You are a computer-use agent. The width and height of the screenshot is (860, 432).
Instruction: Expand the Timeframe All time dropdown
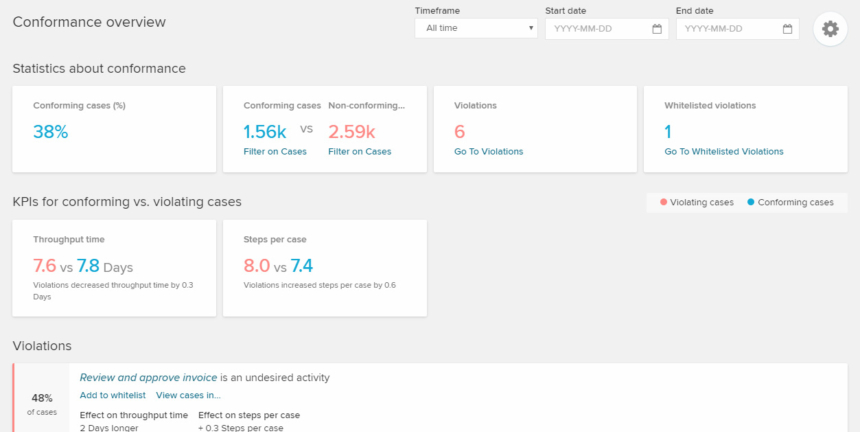click(476, 29)
